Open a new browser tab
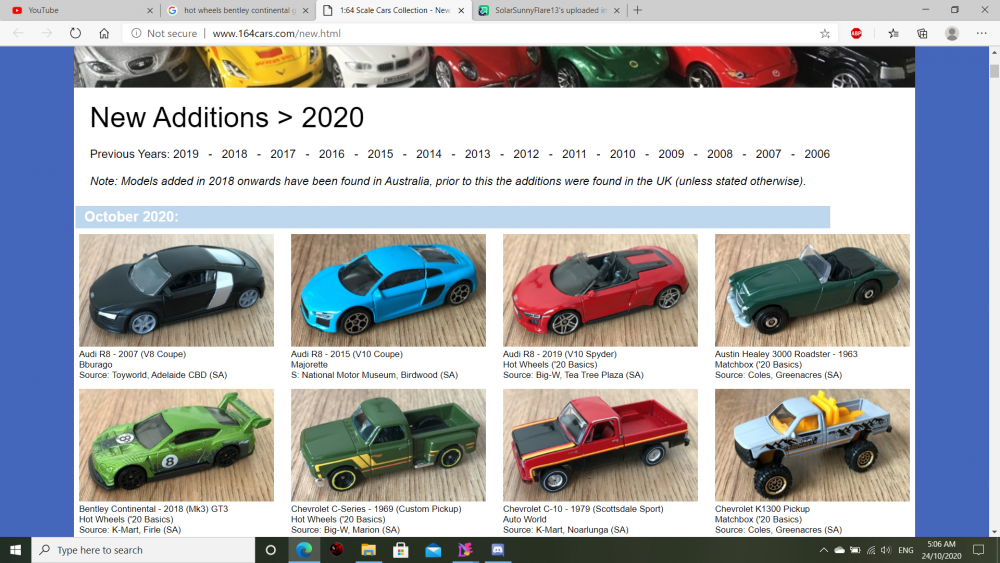The image size is (1000, 563). [637, 10]
